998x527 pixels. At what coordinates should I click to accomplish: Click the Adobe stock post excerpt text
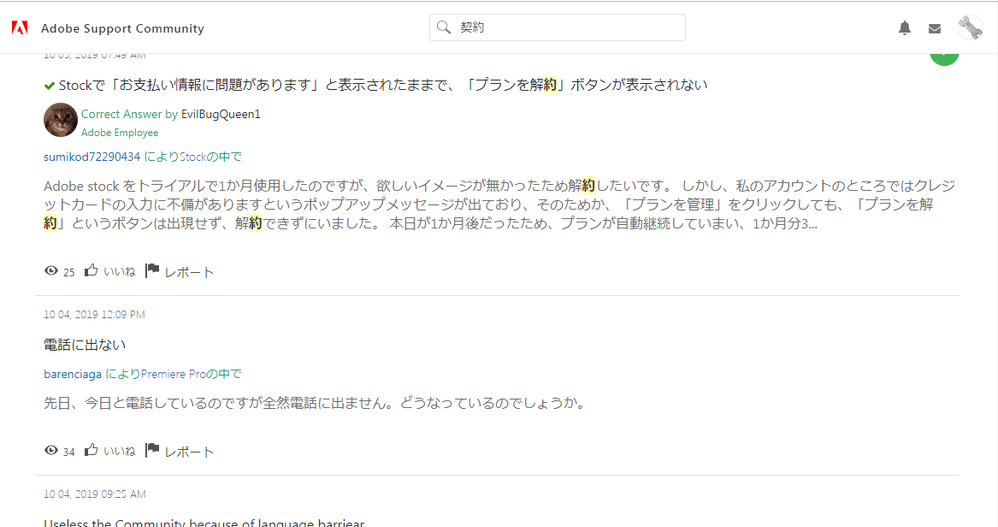point(499,204)
